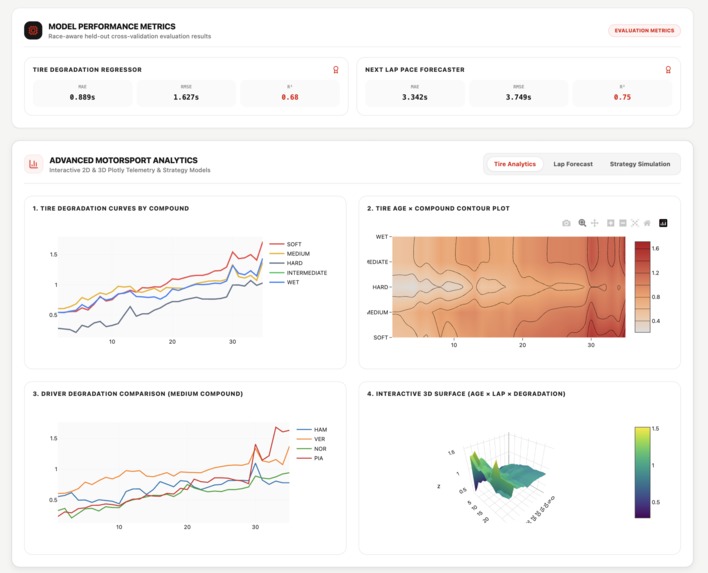Switch to the Tire Analytics tab
This screenshot has height=573, width=708.
pyautogui.click(x=515, y=164)
